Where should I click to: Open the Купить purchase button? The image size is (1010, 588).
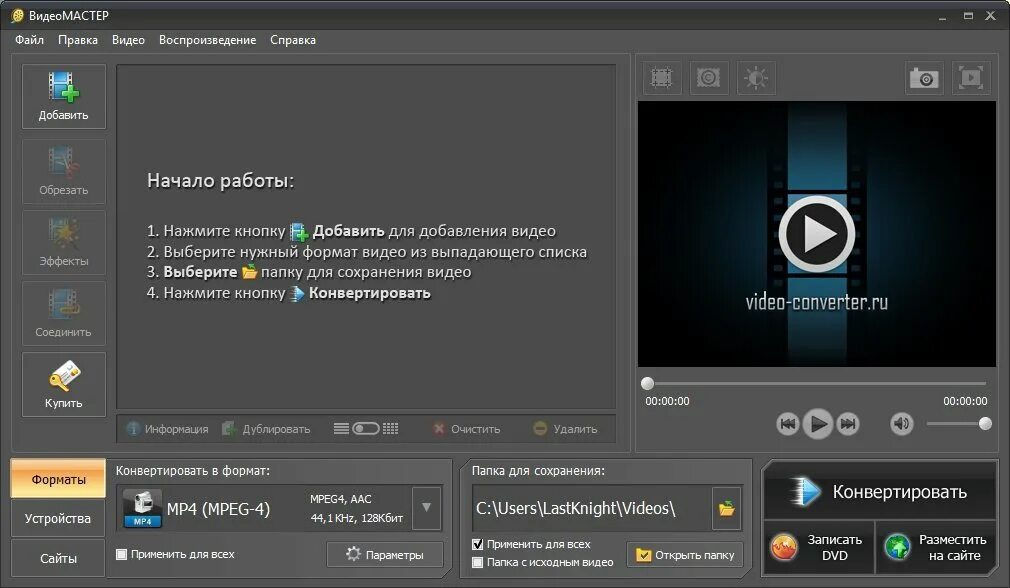(x=64, y=384)
